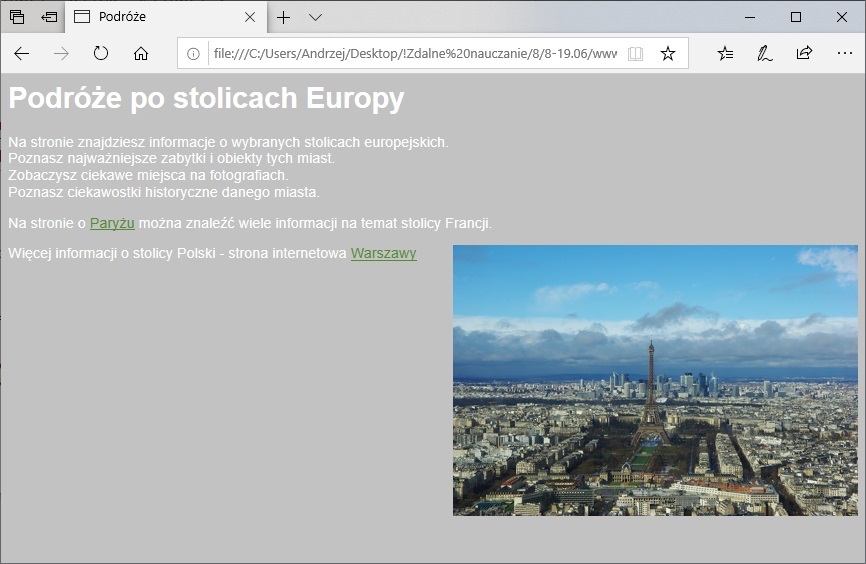
Task: Open Settings and more menu
Action: (844, 54)
